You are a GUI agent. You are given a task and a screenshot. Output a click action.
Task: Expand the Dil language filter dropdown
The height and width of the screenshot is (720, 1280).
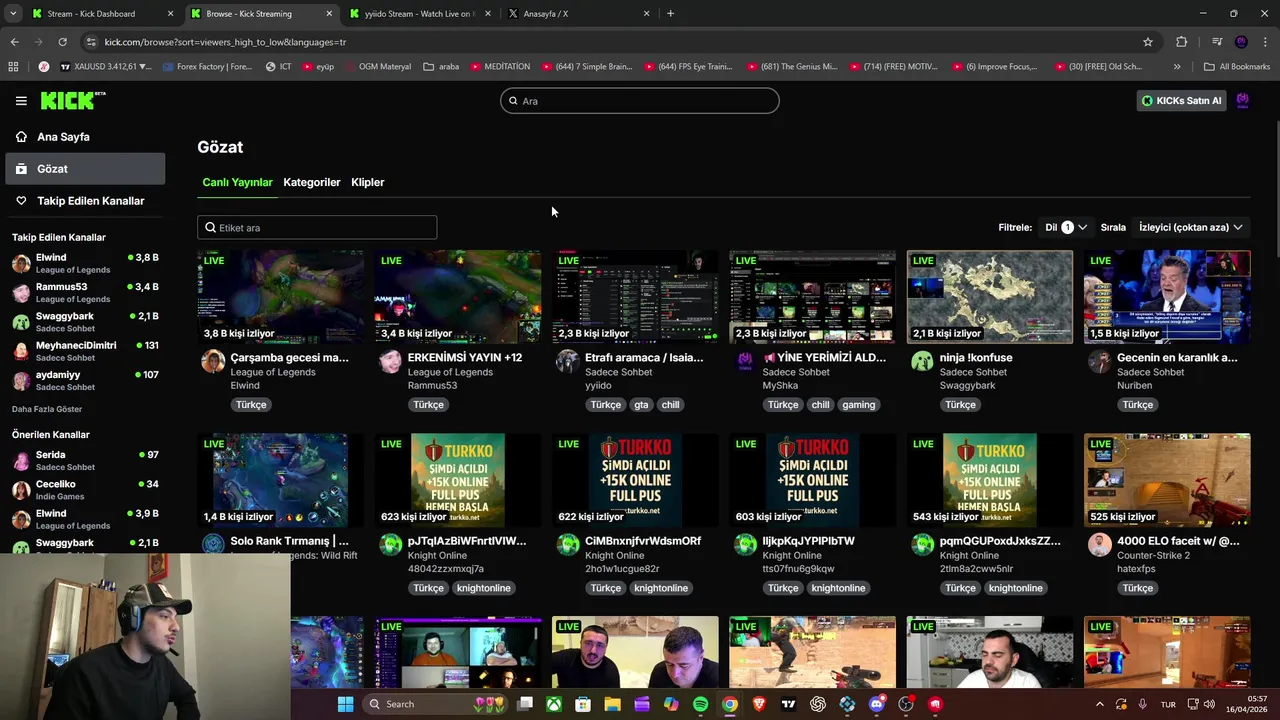(1066, 228)
